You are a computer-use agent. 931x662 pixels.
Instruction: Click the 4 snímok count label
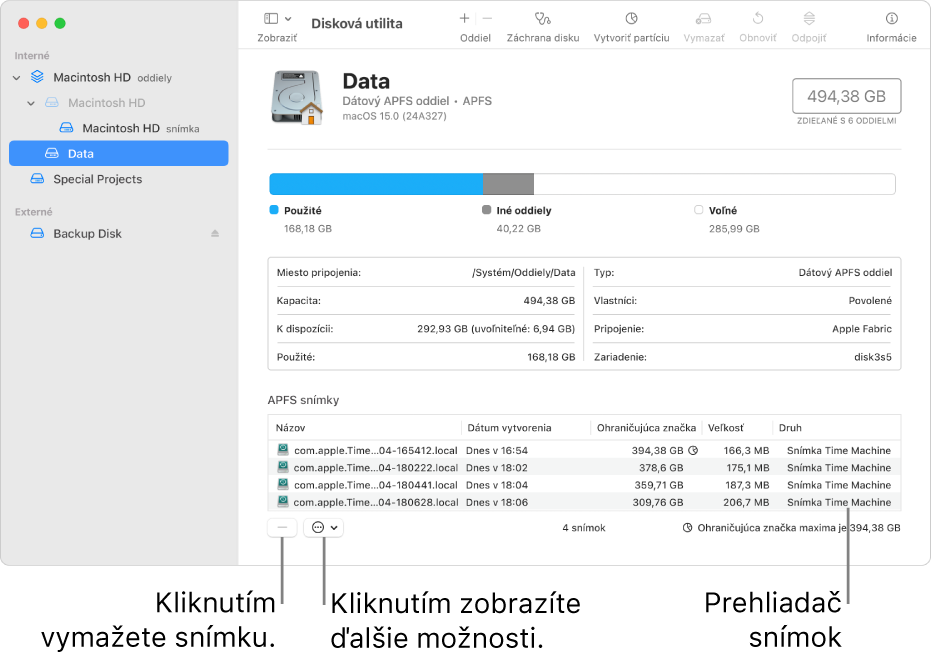coord(584,528)
